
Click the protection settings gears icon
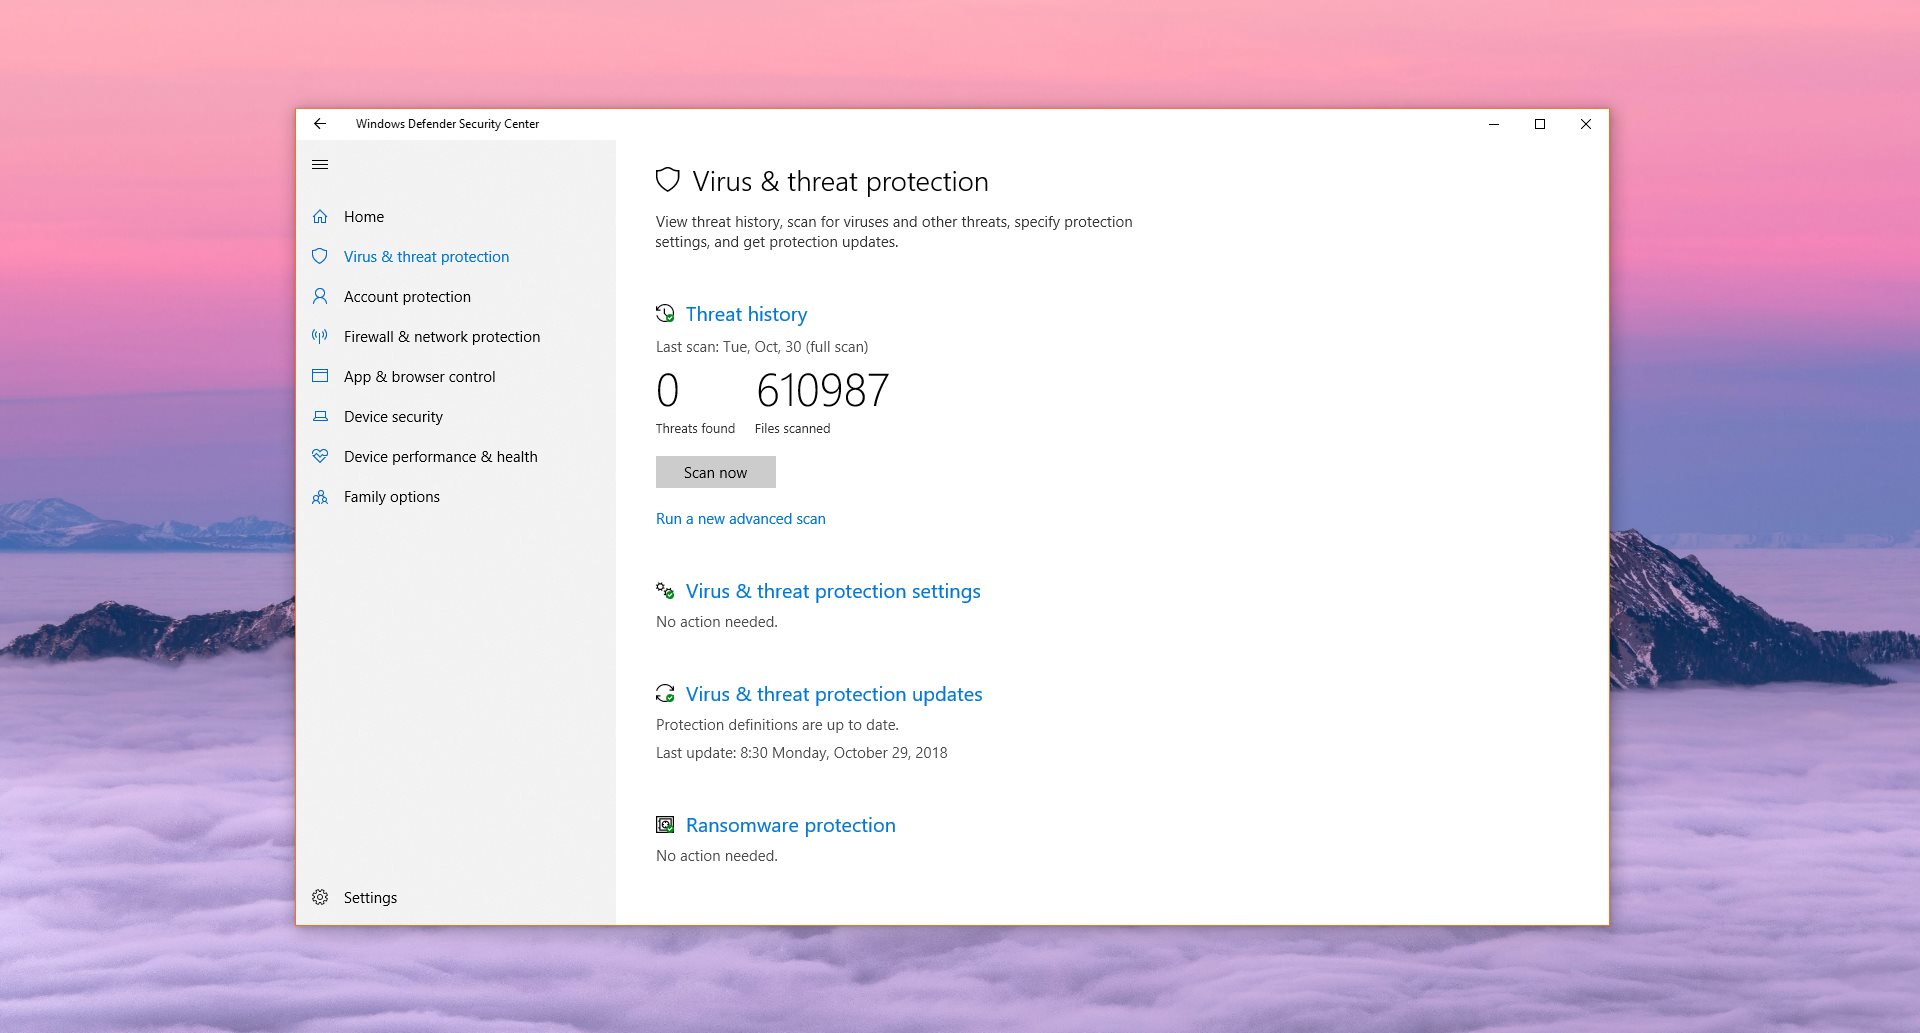pos(665,591)
